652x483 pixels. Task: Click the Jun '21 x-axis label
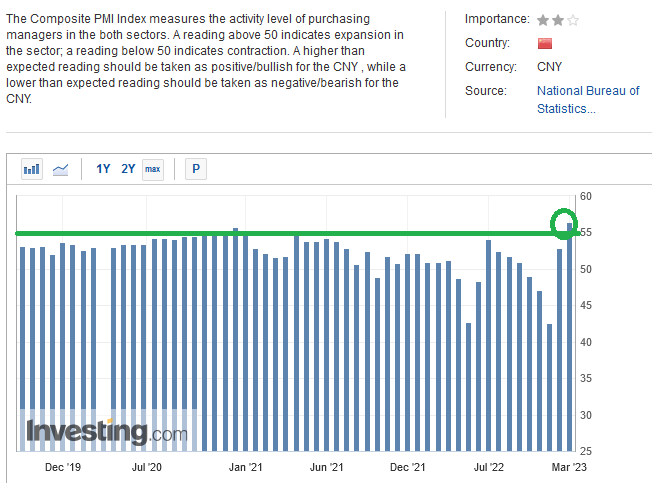(326, 467)
